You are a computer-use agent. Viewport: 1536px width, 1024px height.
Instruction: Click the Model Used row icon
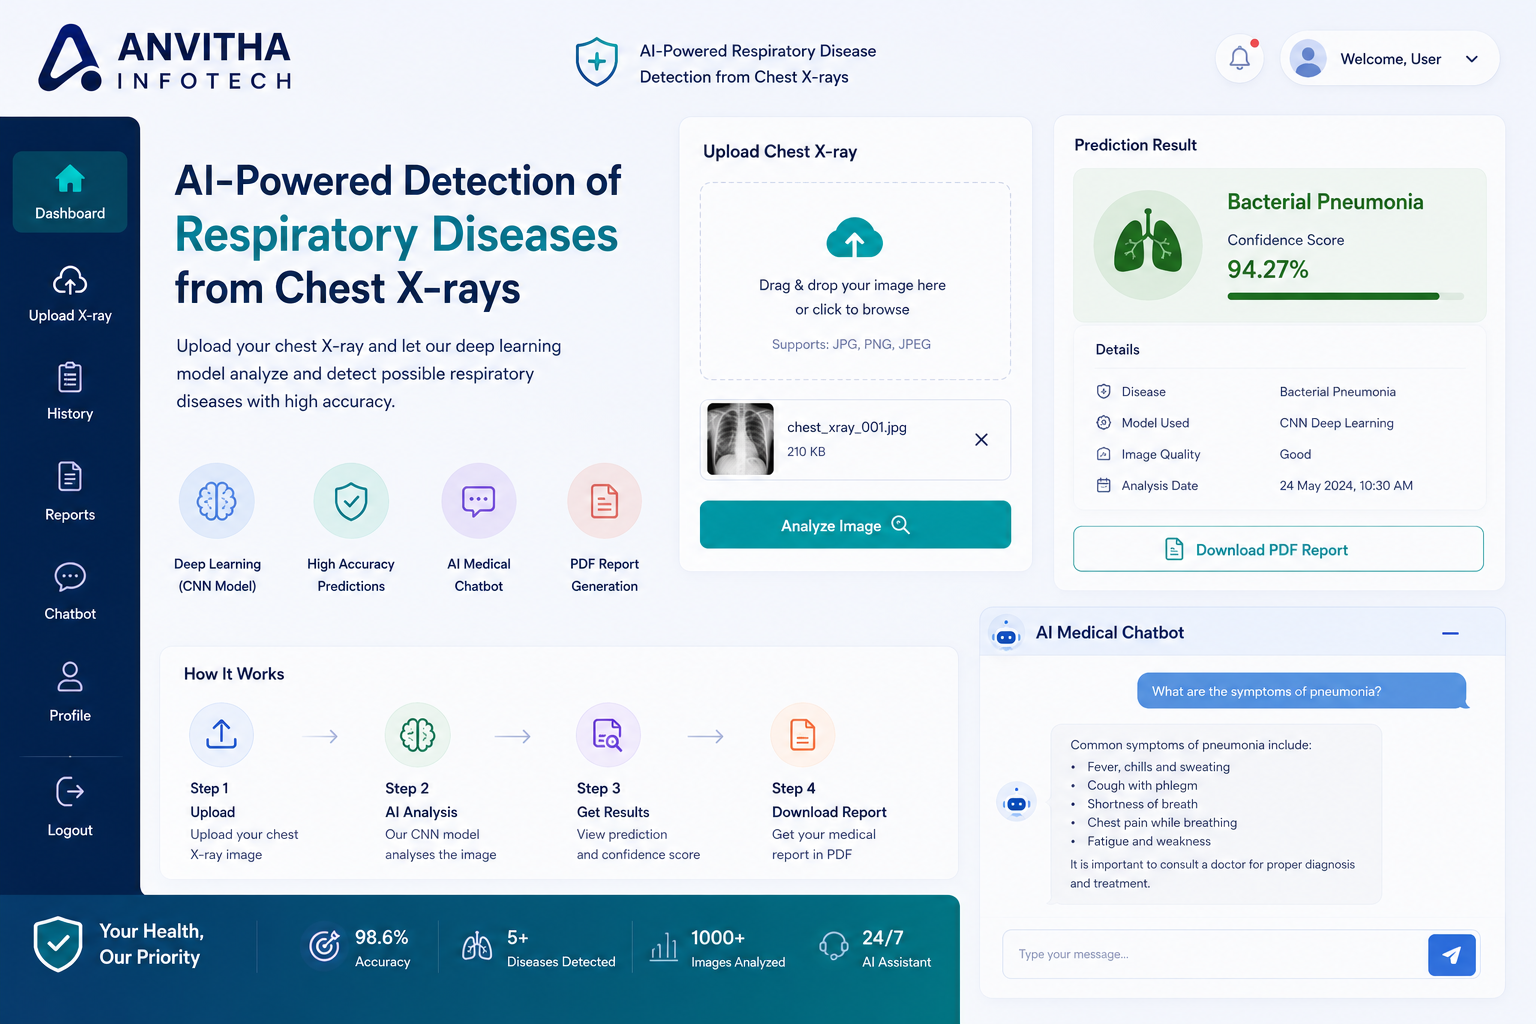tap(1104, 422)
